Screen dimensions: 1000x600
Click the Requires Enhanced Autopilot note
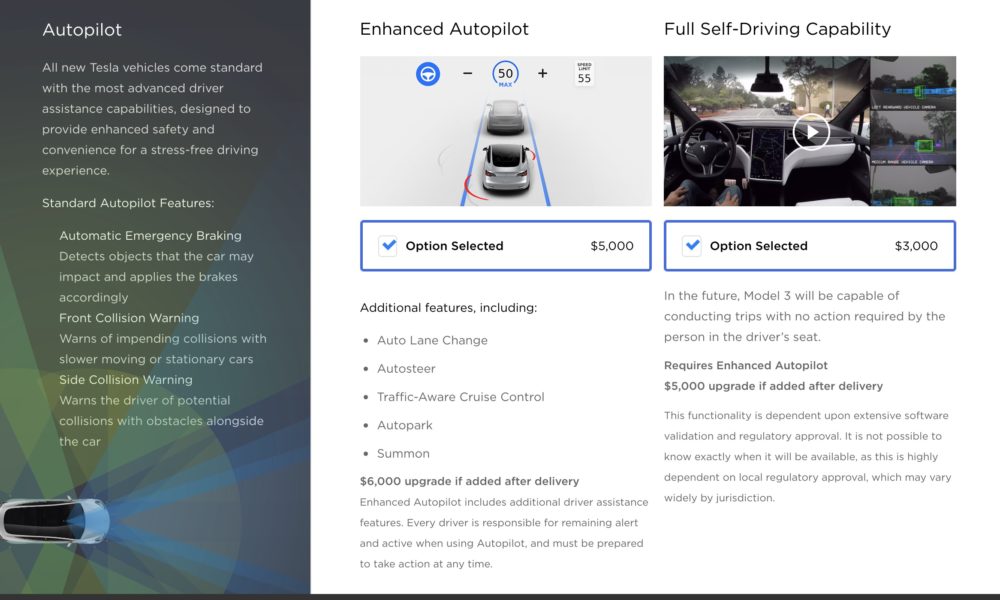(746, 365)
